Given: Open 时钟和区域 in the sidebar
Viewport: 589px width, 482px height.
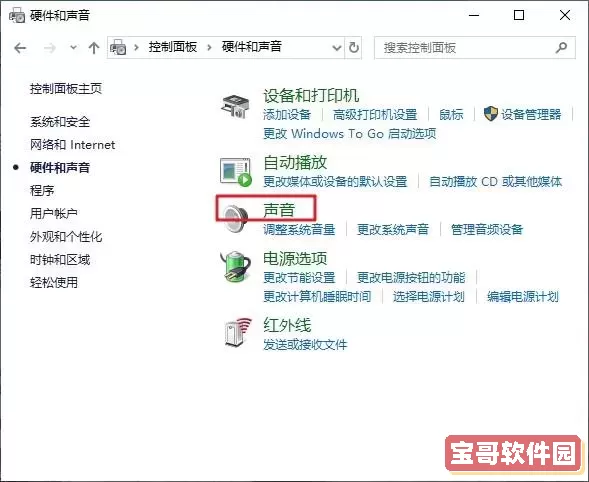Looking at the screenshot, I should (60, 260).
